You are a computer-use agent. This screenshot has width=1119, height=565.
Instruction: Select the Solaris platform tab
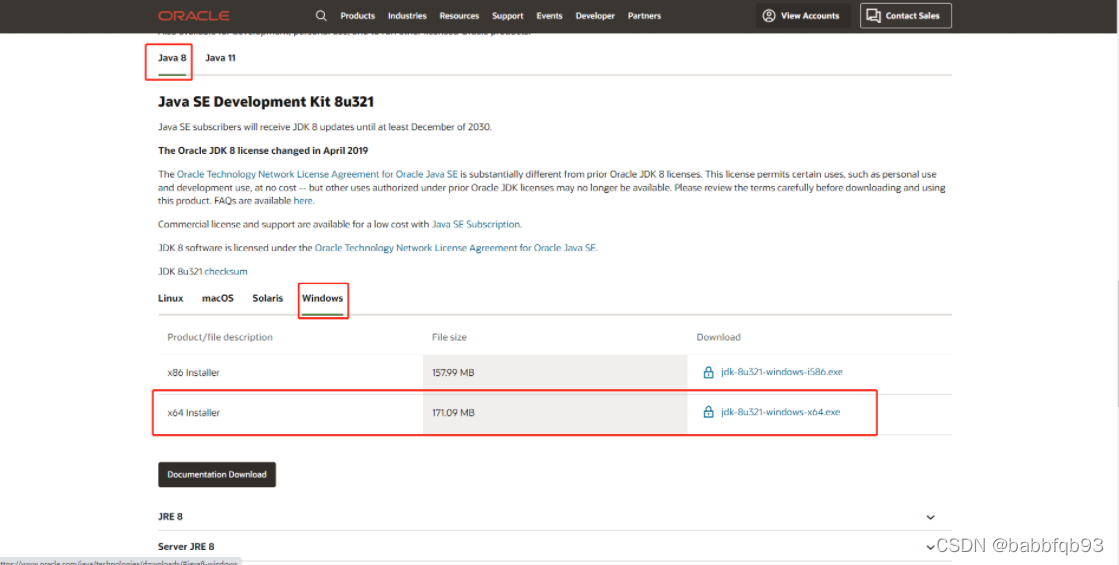[x=268, y=298]
